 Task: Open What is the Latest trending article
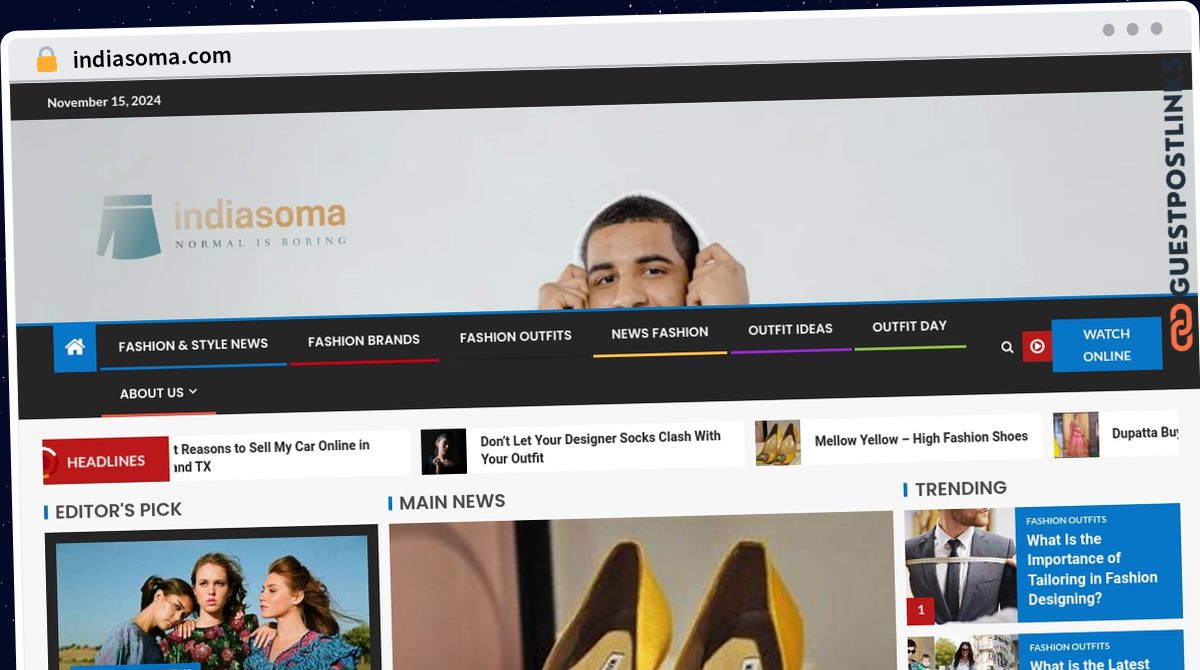tap(1090, 664)
